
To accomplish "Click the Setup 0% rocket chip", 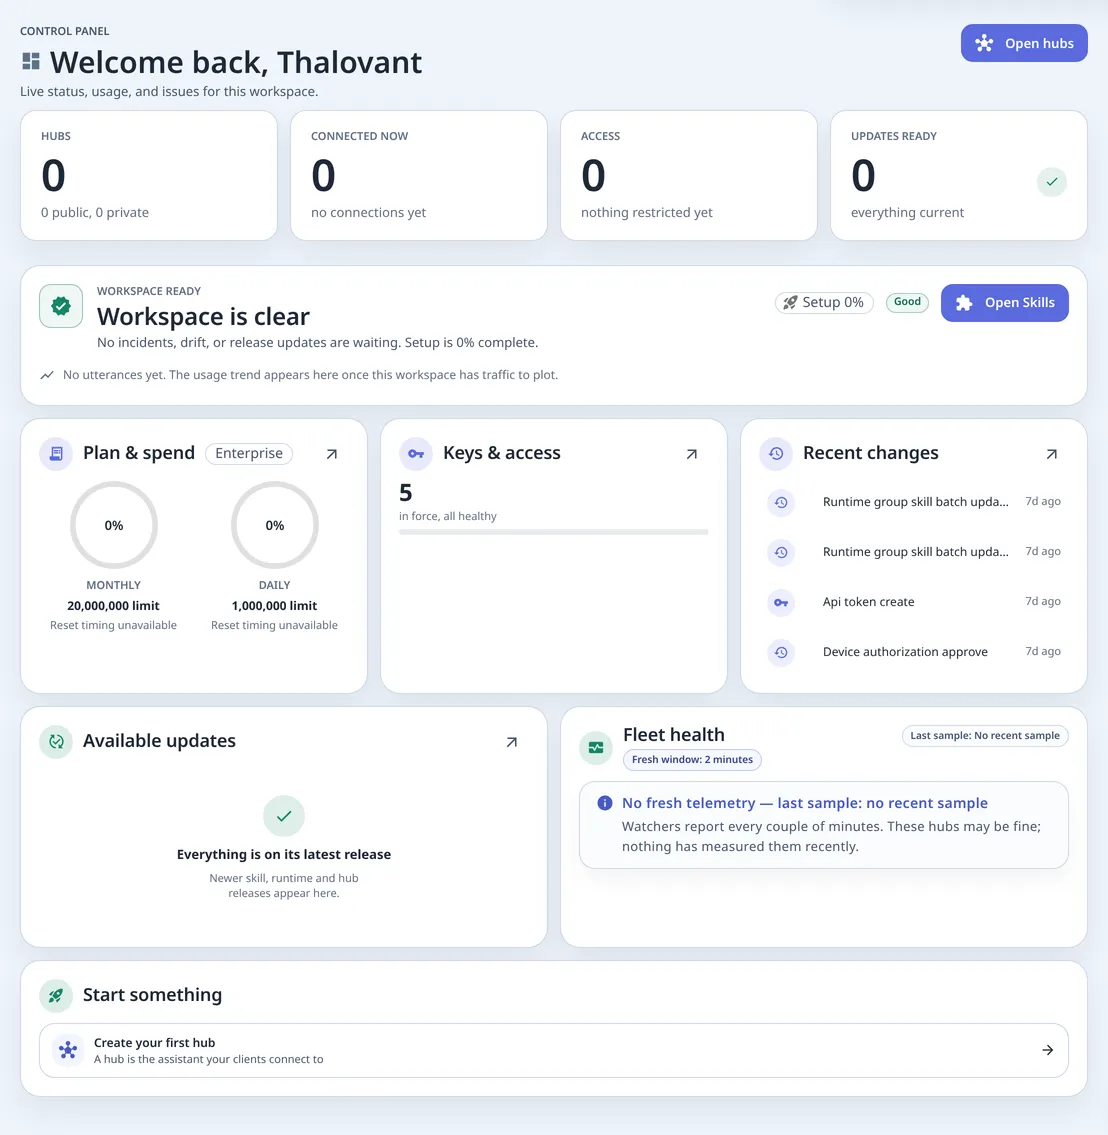I will pyautogui.click(x=824, y=303).
